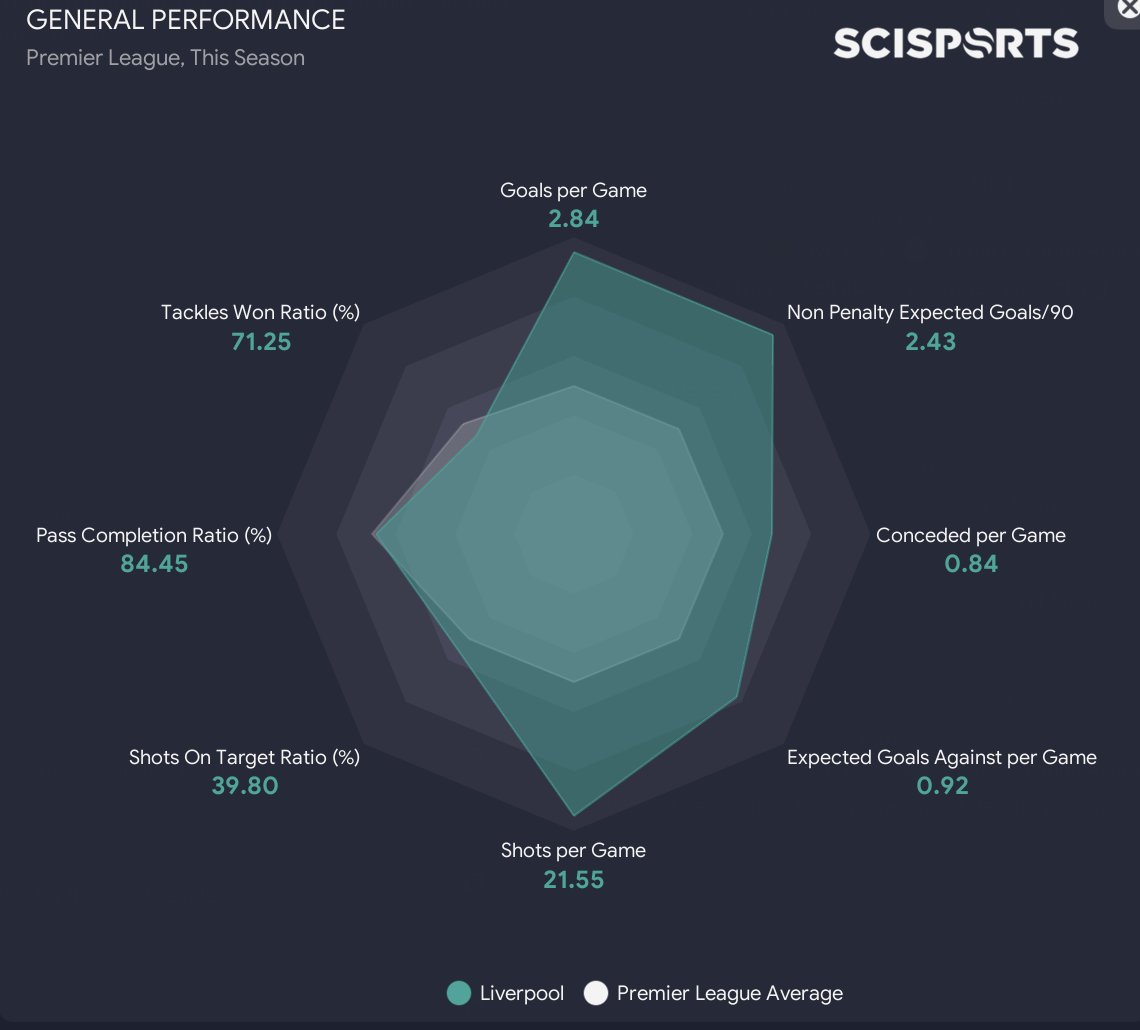Toggle the Premier League Average legend dot
The image size is (1140, 1030).
[596, 993]
